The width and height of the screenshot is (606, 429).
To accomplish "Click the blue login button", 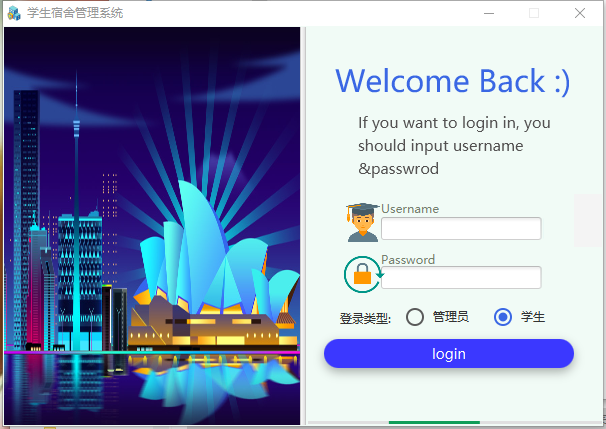I will 449,354.
